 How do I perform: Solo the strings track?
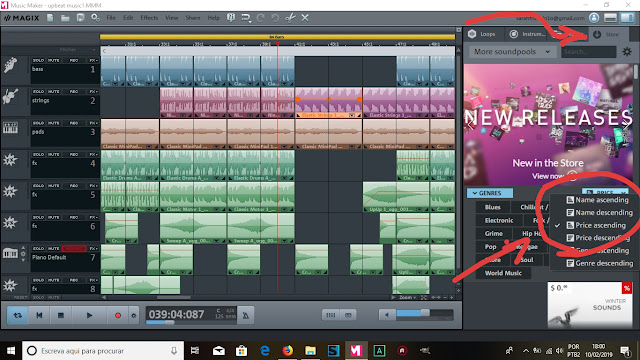pos(38,92)
